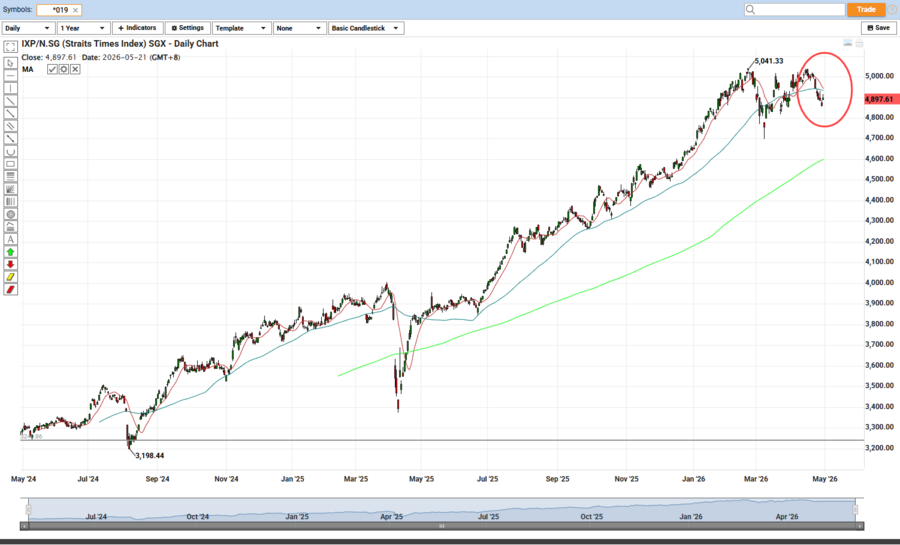Select the arrow pointer cursor tool

click(x=10, y=62)
